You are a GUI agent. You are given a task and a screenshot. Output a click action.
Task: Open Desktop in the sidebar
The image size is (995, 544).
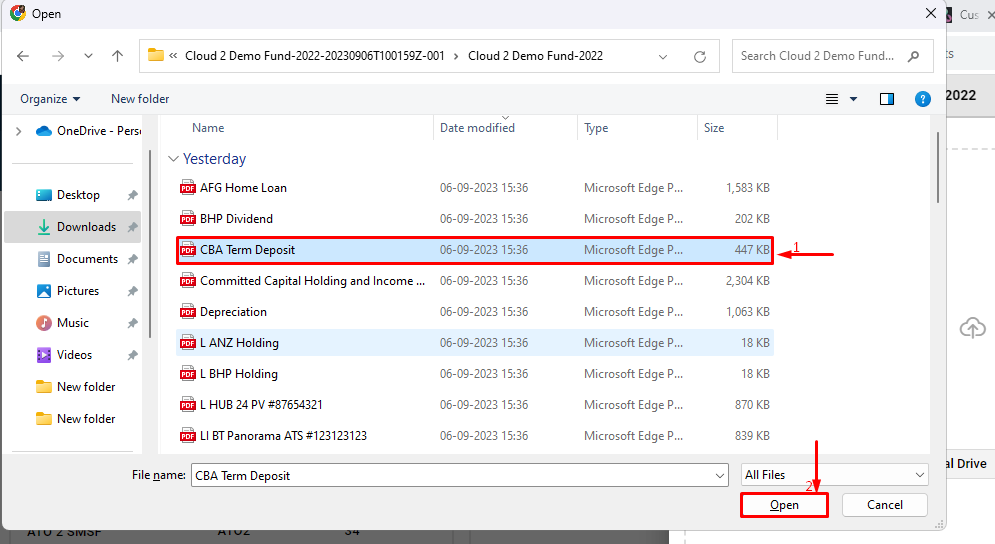(x=78, y=195)
